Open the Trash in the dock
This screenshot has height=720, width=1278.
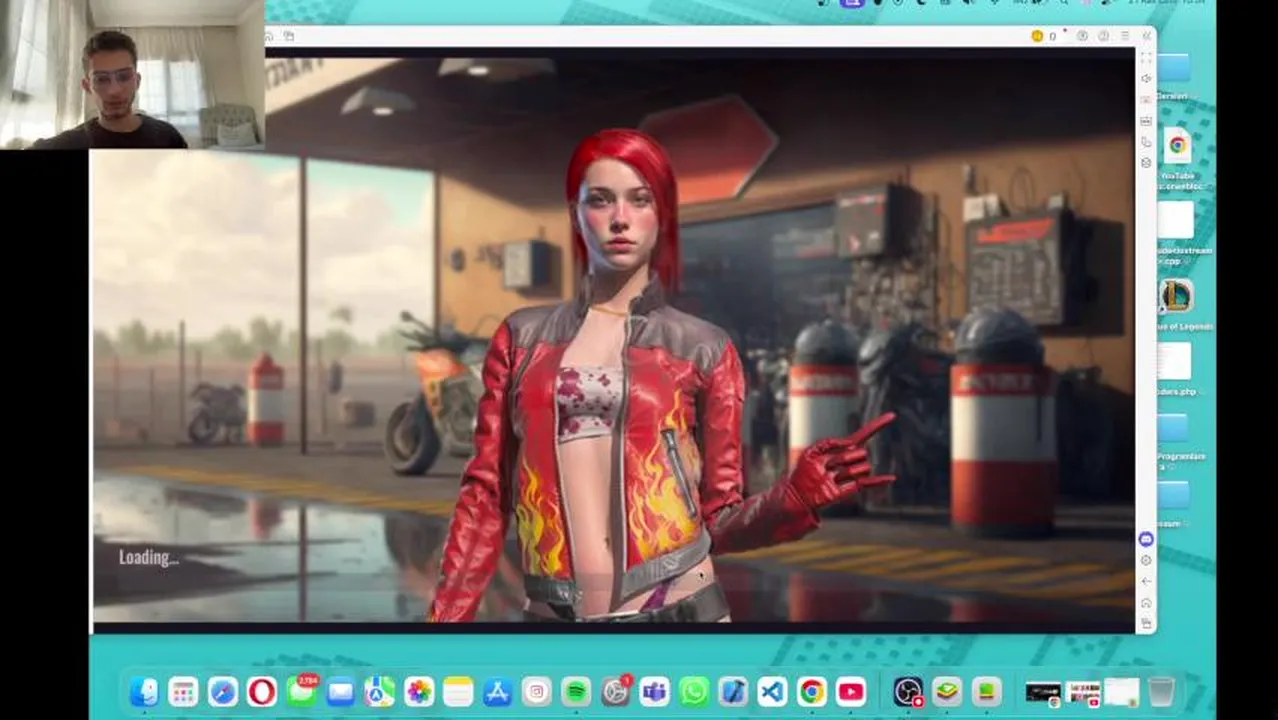[x=1161, y=691]
